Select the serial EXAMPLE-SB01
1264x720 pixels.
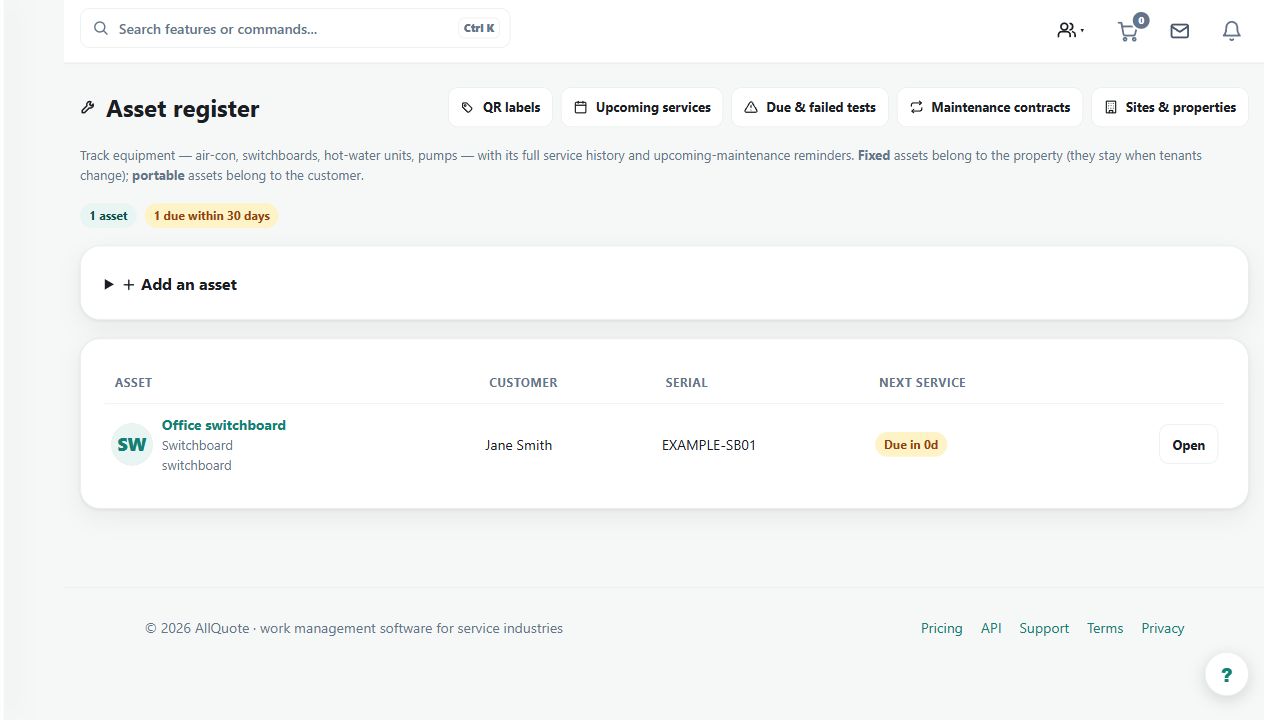click(709, 445)
